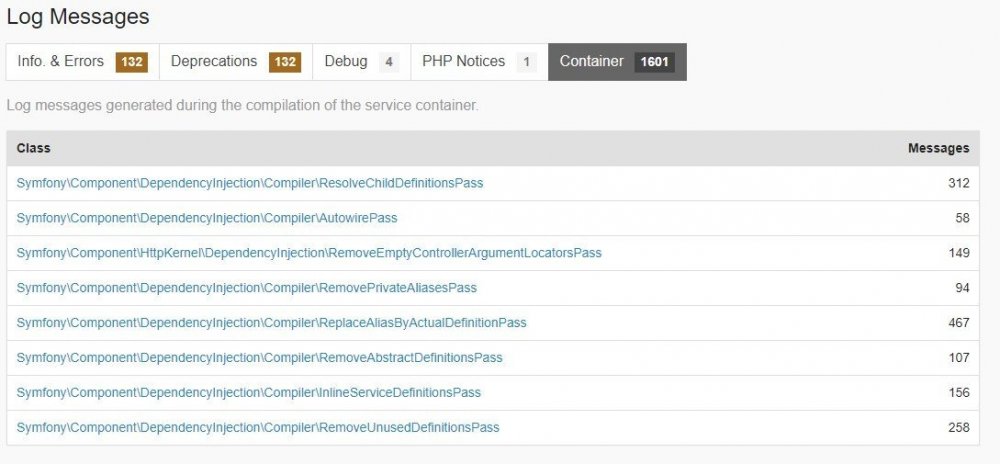
Task: Select the Container tab
Action: click(x=617, y=62)
